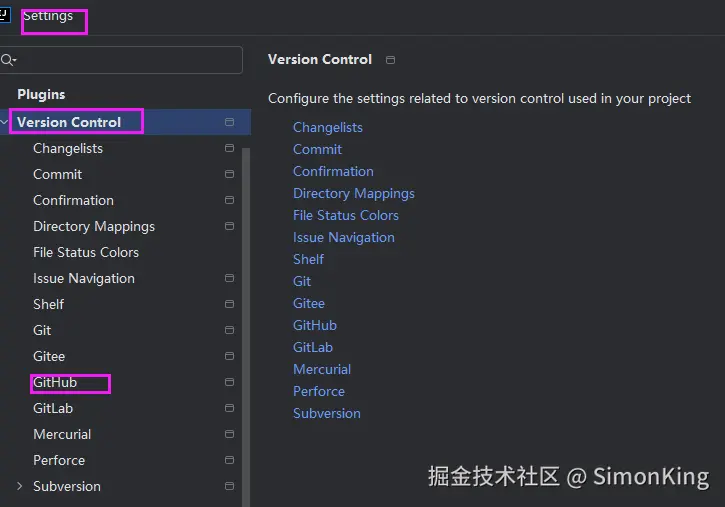Image resolution: width=725 pixels, height=507 pixels.
Task: Select GitHub in the settings tree
Action: (55, 382)
